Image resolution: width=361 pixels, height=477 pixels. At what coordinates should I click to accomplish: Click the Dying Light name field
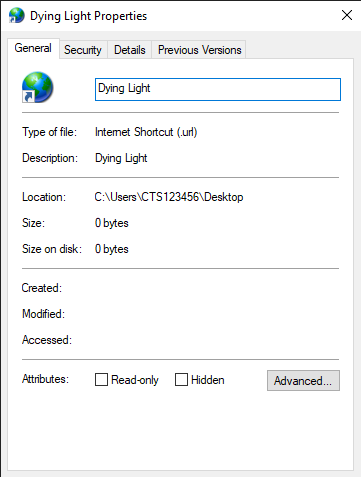point(218,89)
